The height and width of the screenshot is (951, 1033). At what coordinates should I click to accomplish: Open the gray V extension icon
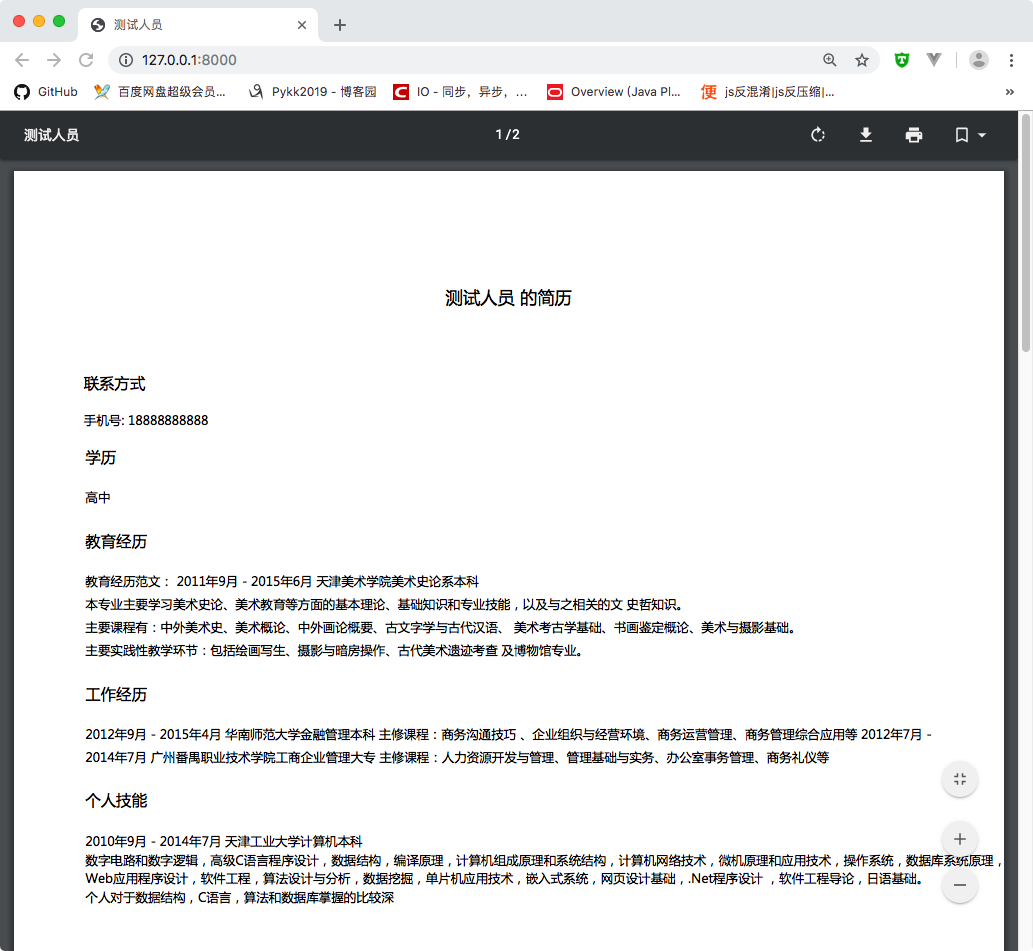pyautogui.click(x=934, y=60)
